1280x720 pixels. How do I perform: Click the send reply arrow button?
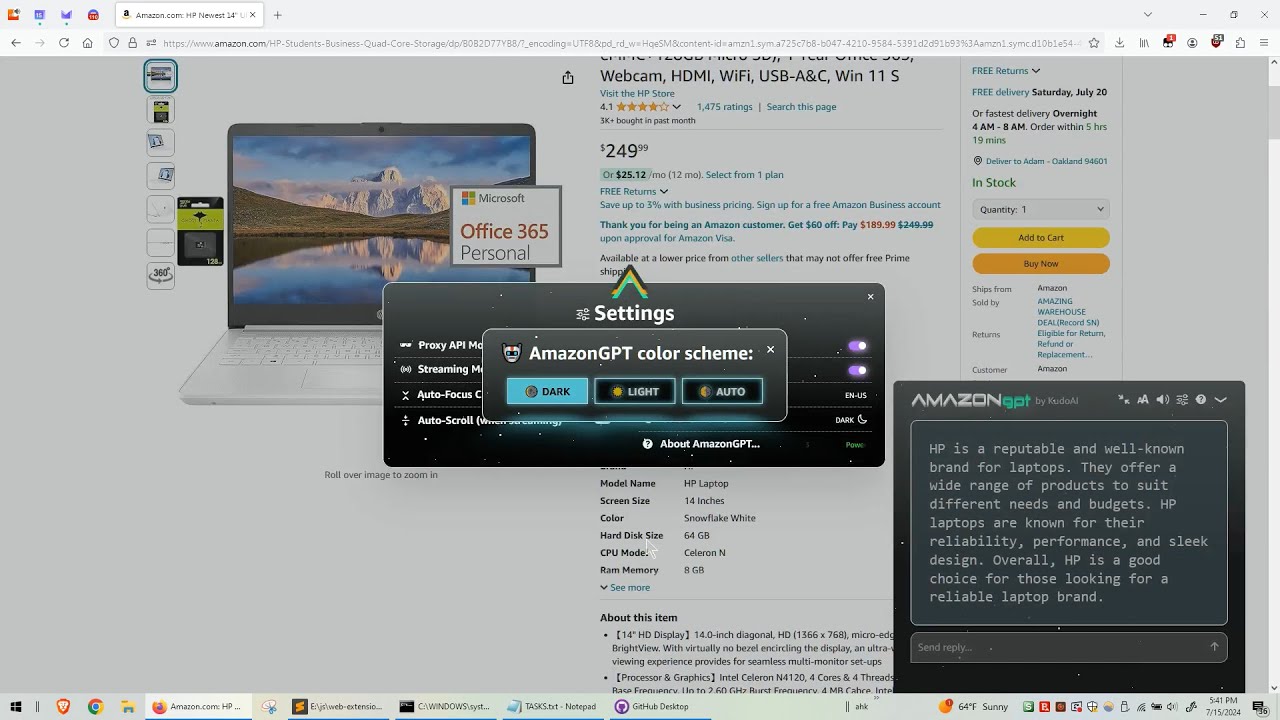[1214, 647]
